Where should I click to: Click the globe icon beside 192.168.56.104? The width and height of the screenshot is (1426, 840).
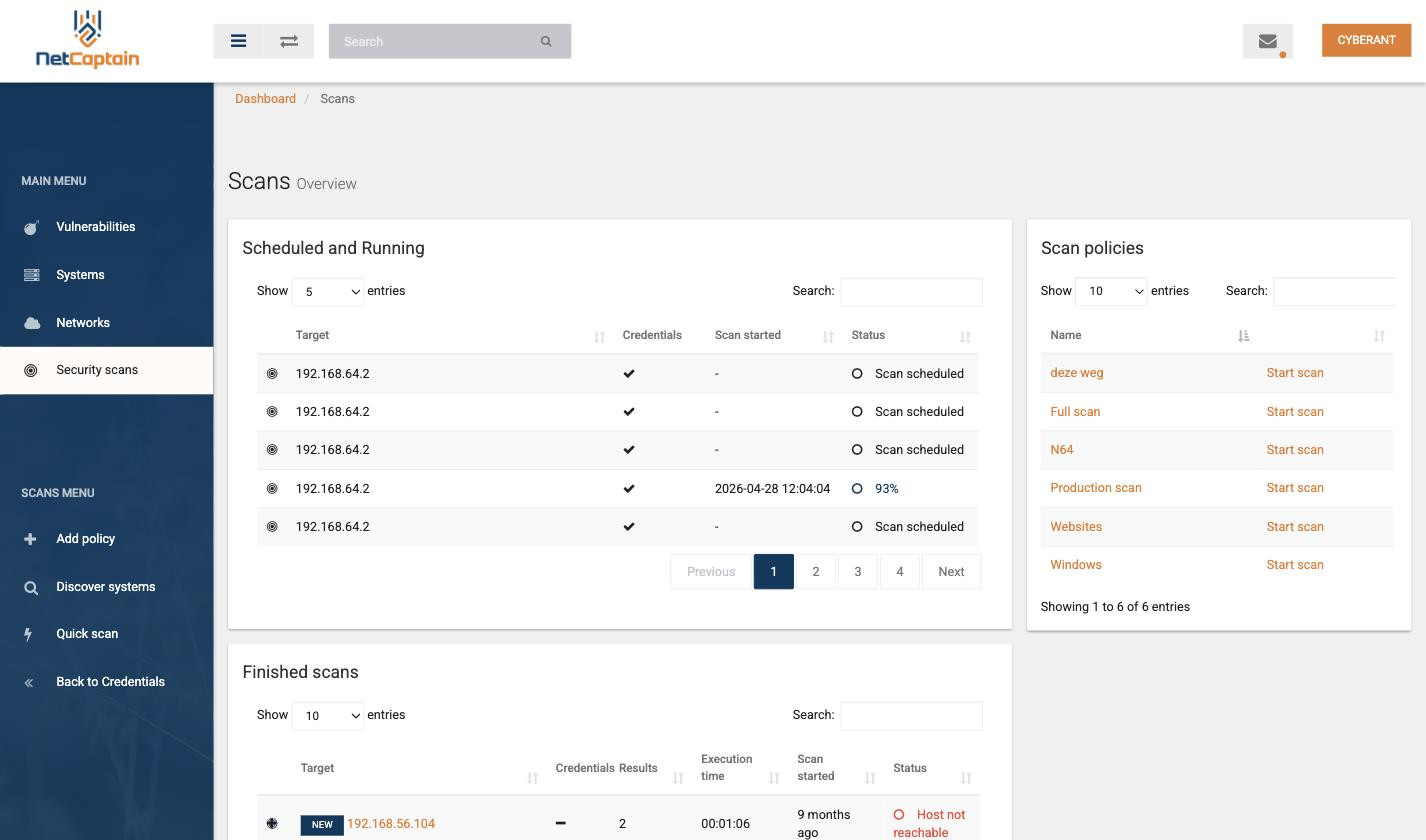(272, 824)
